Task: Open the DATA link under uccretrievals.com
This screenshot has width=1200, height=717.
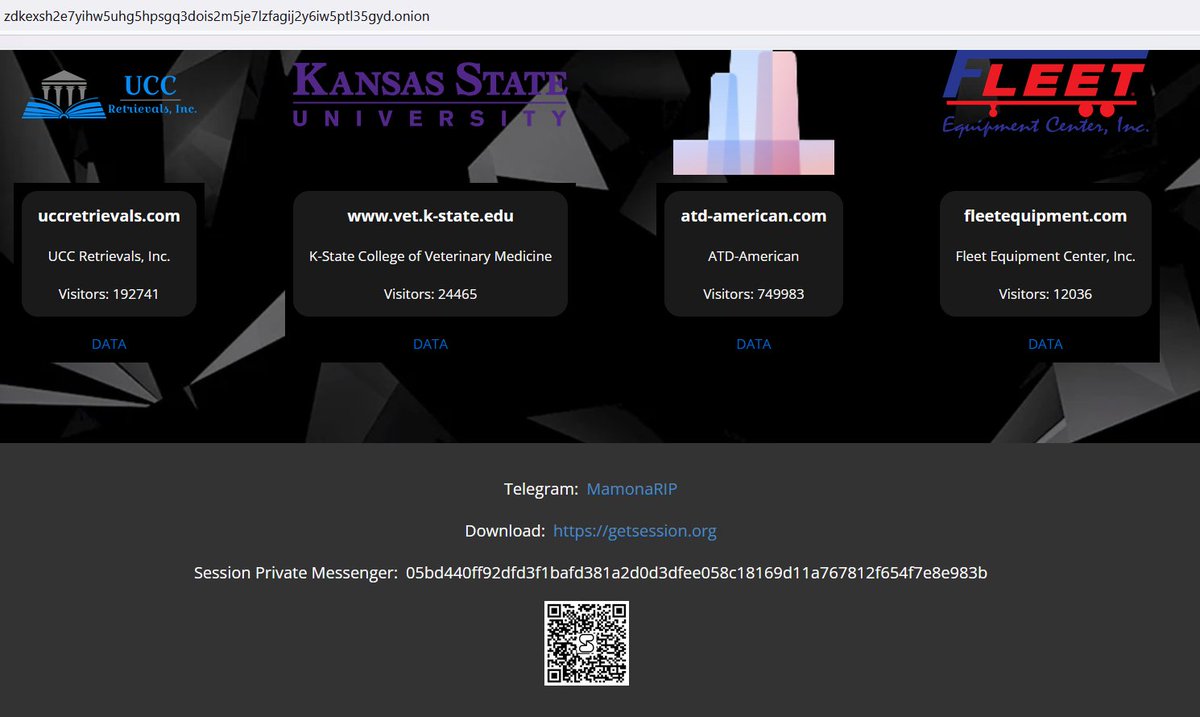Action: pos(109,344)
